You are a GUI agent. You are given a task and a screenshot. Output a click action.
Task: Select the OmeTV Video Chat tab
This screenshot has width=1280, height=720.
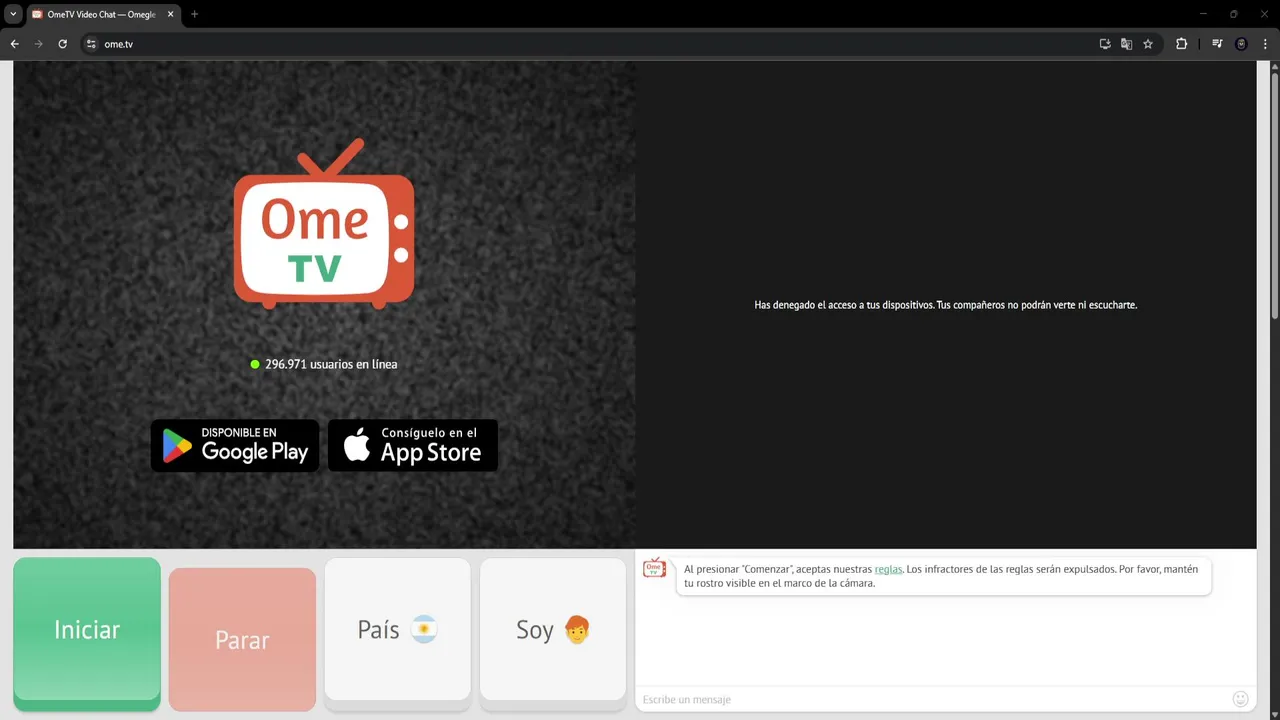(x=103, y=15)
